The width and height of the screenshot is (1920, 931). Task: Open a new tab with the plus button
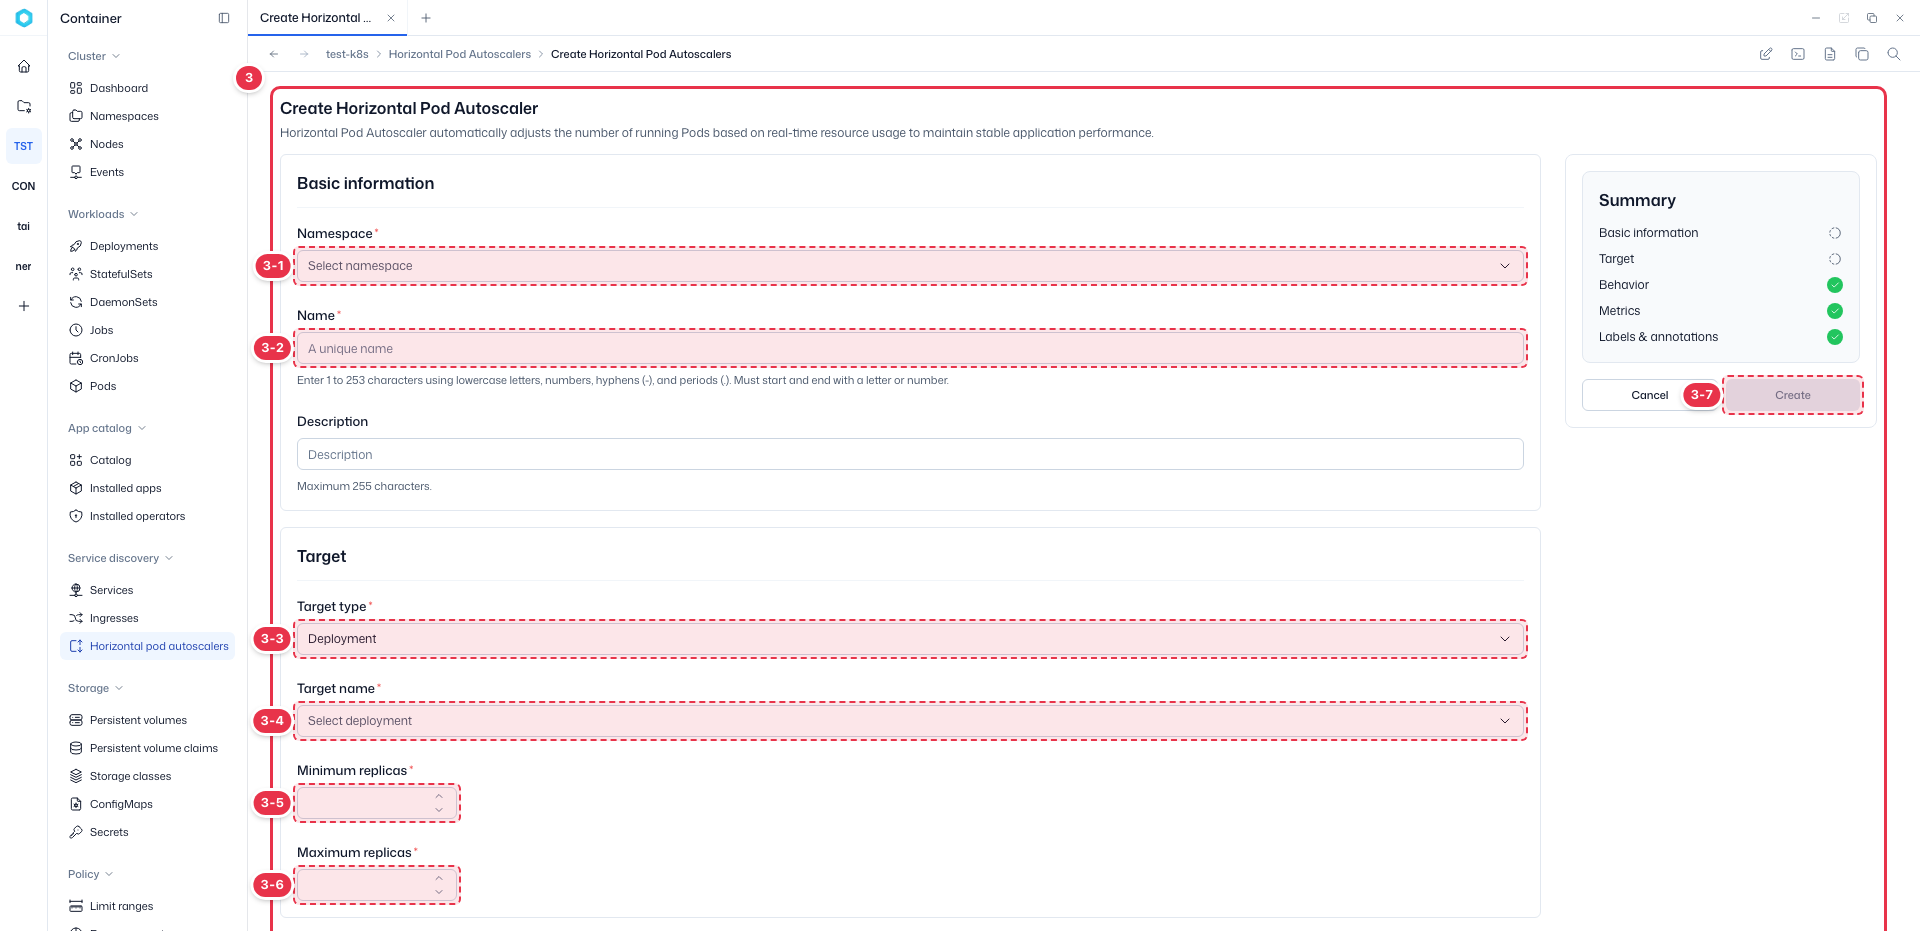pyautogui.click(x=426, y=18)
